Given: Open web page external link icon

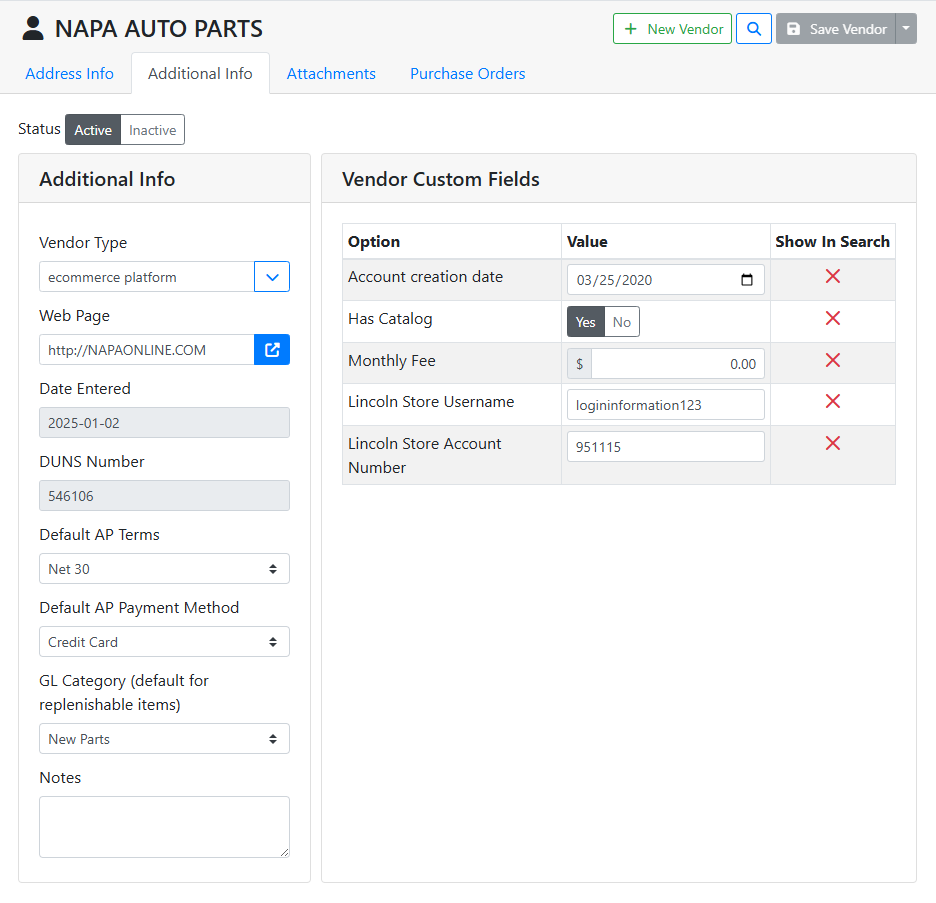Looking at the screenshot, I should pos(272,350).
